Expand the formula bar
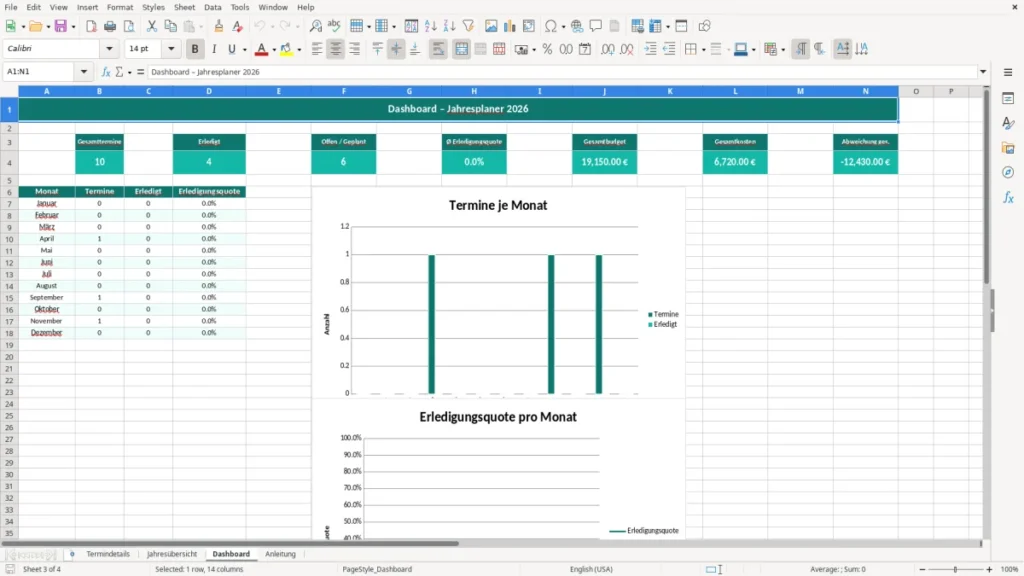 tap(983, 72)
